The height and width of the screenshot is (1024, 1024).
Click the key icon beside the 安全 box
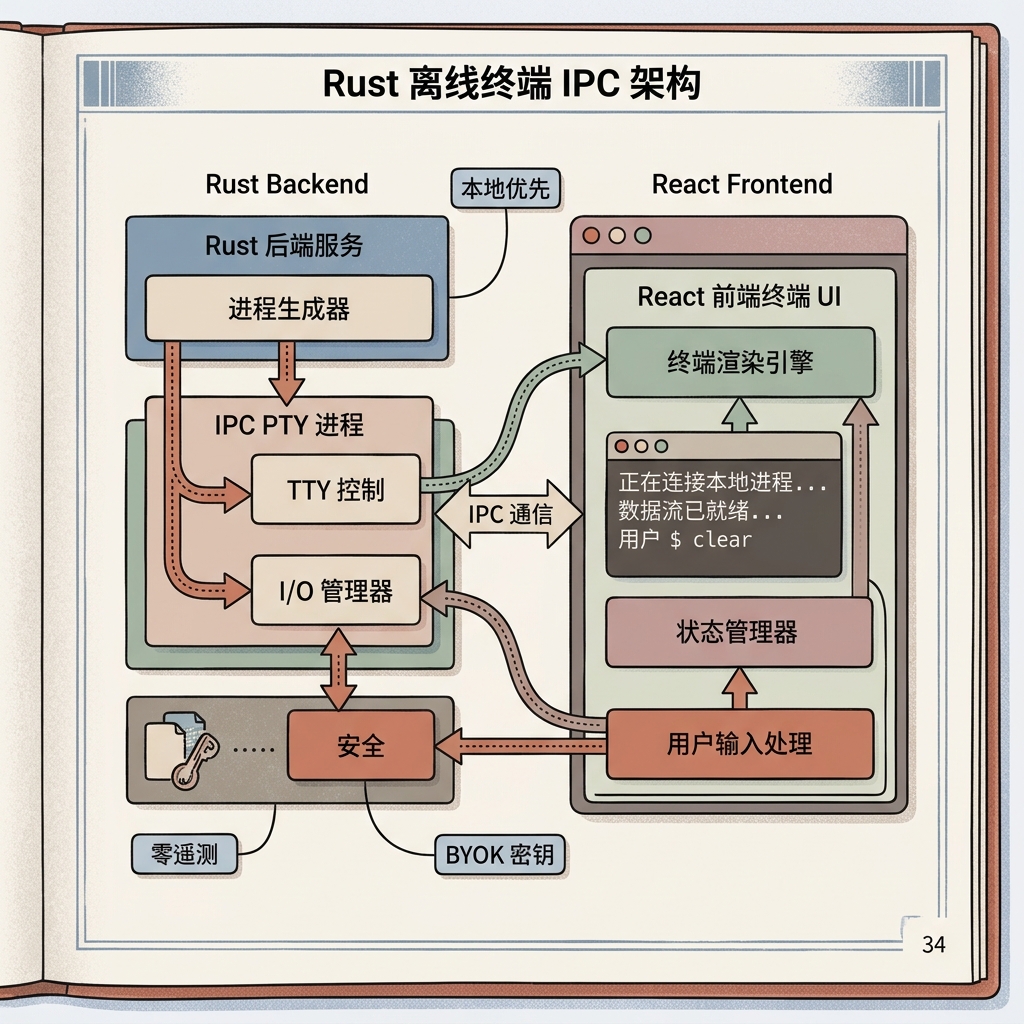(195, 761)
